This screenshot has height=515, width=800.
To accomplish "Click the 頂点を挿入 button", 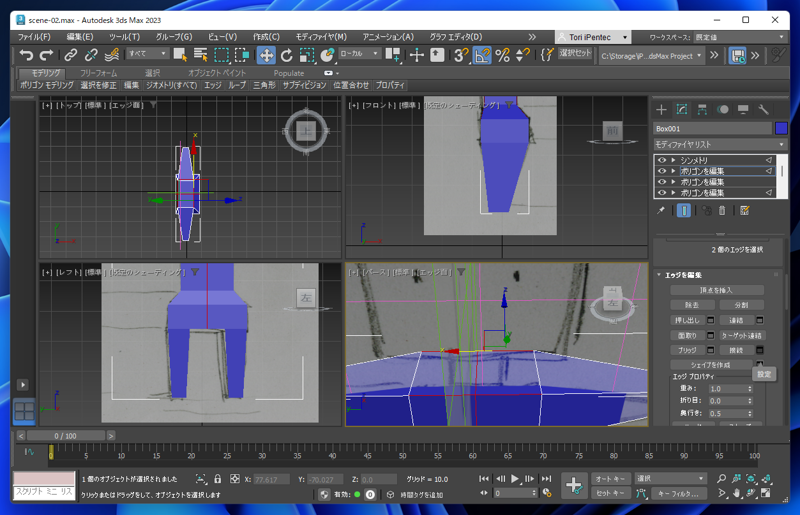I will [716, 290].
